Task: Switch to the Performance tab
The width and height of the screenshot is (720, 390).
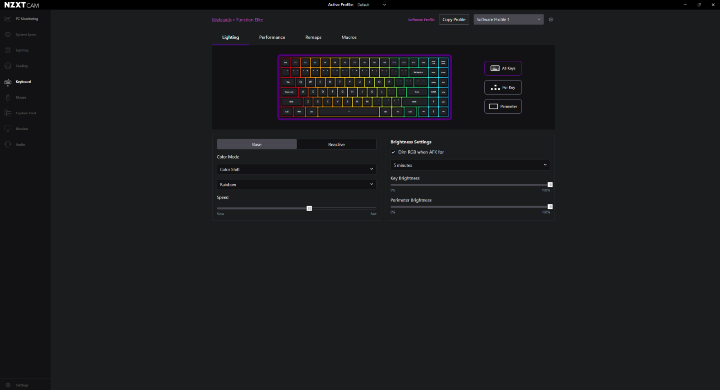Action: pos(272,37)
